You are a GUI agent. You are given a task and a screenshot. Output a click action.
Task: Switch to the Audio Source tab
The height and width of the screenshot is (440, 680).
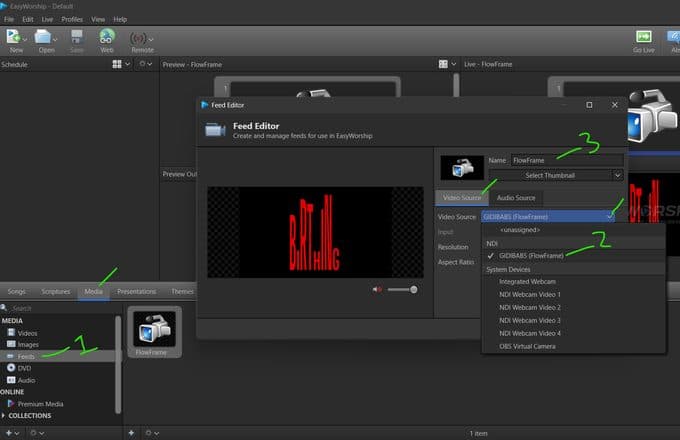tap(516, 198)
